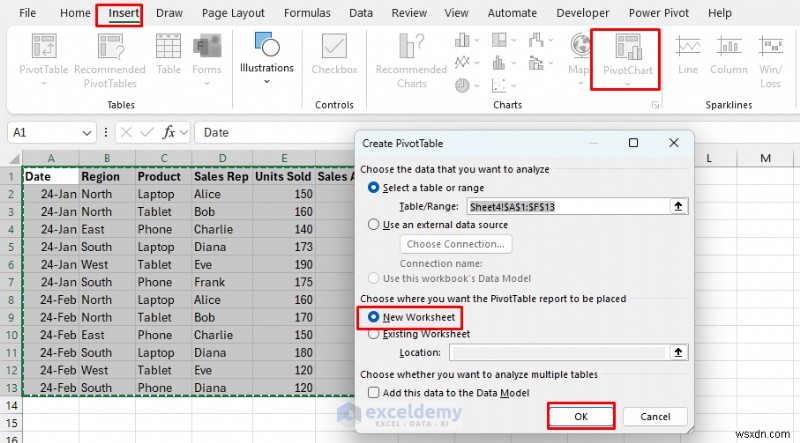Click Cancel in Create PivotTable dialog
800x443 pixels.
coord(655,416)
